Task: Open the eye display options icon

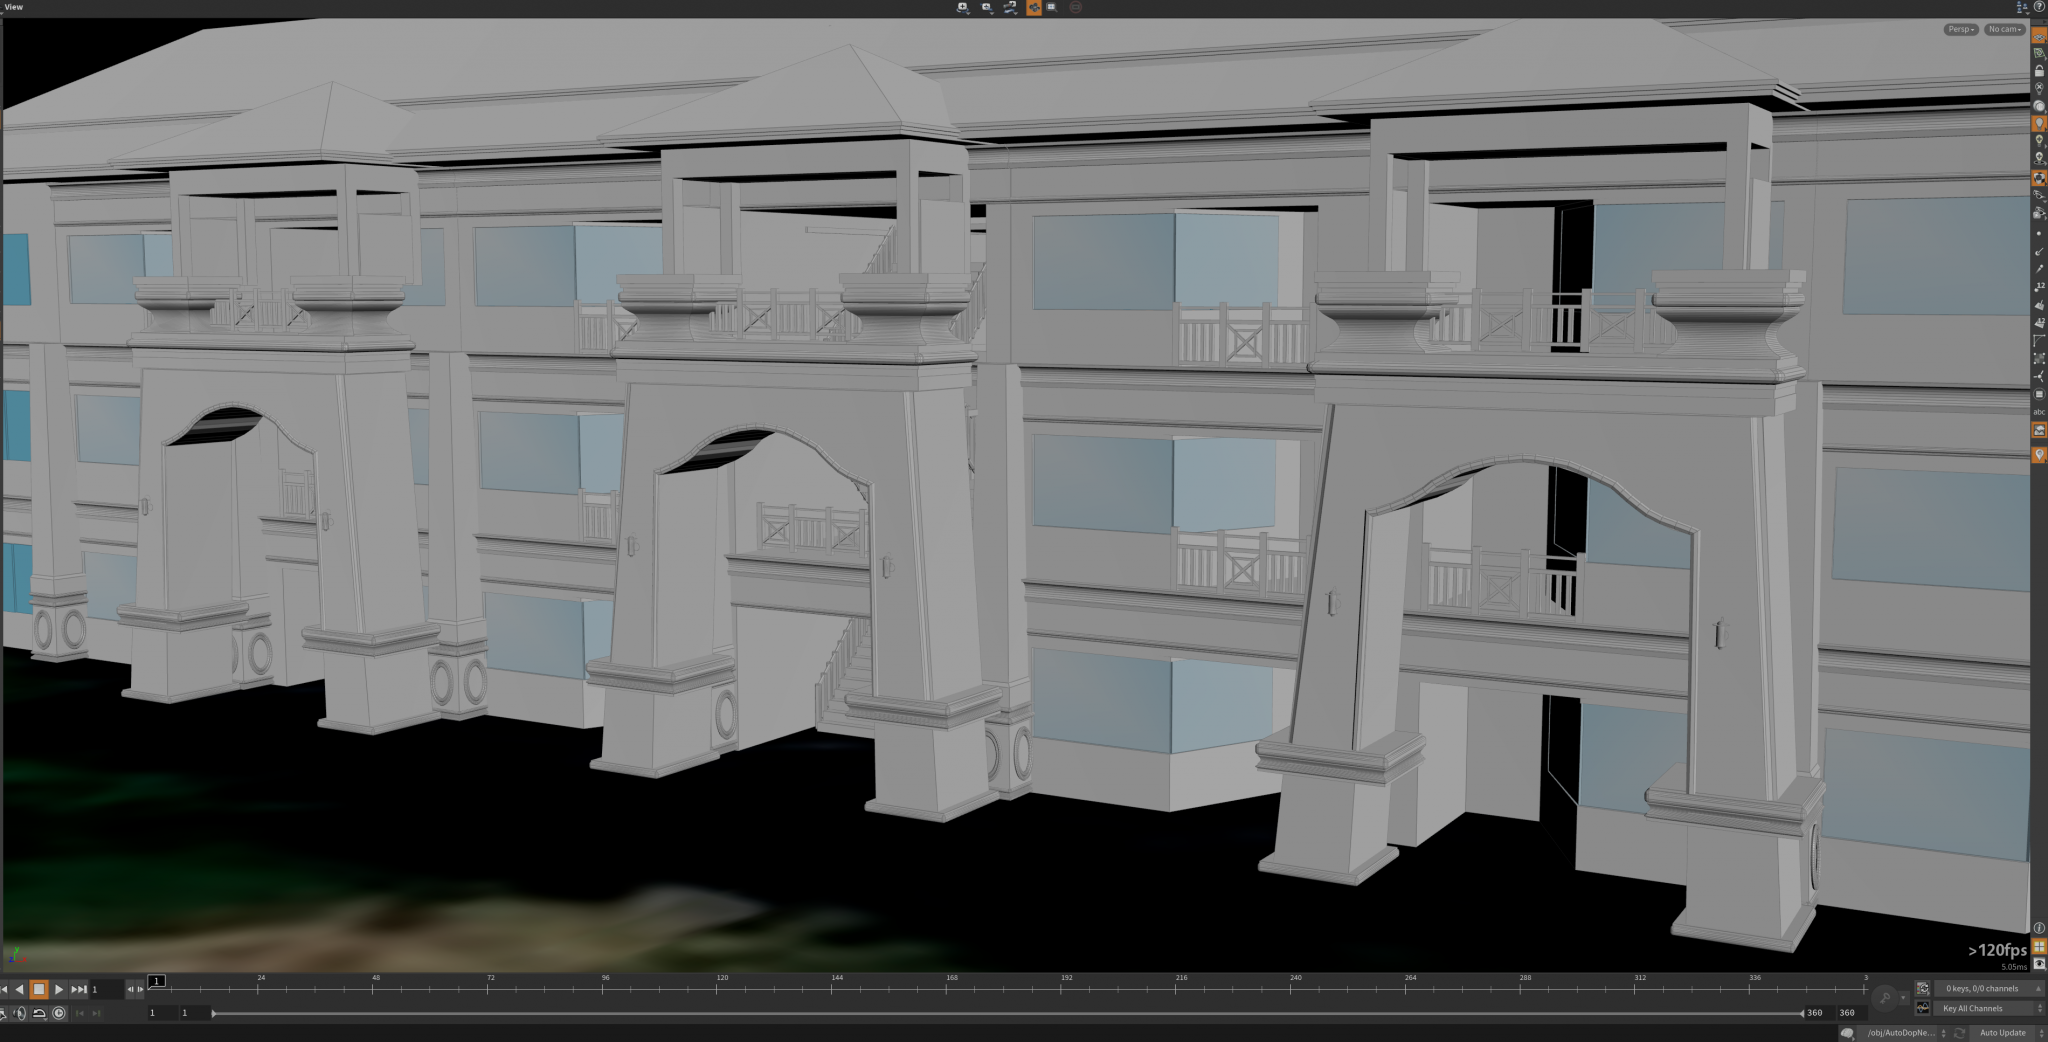Action: click(2039, 964)
